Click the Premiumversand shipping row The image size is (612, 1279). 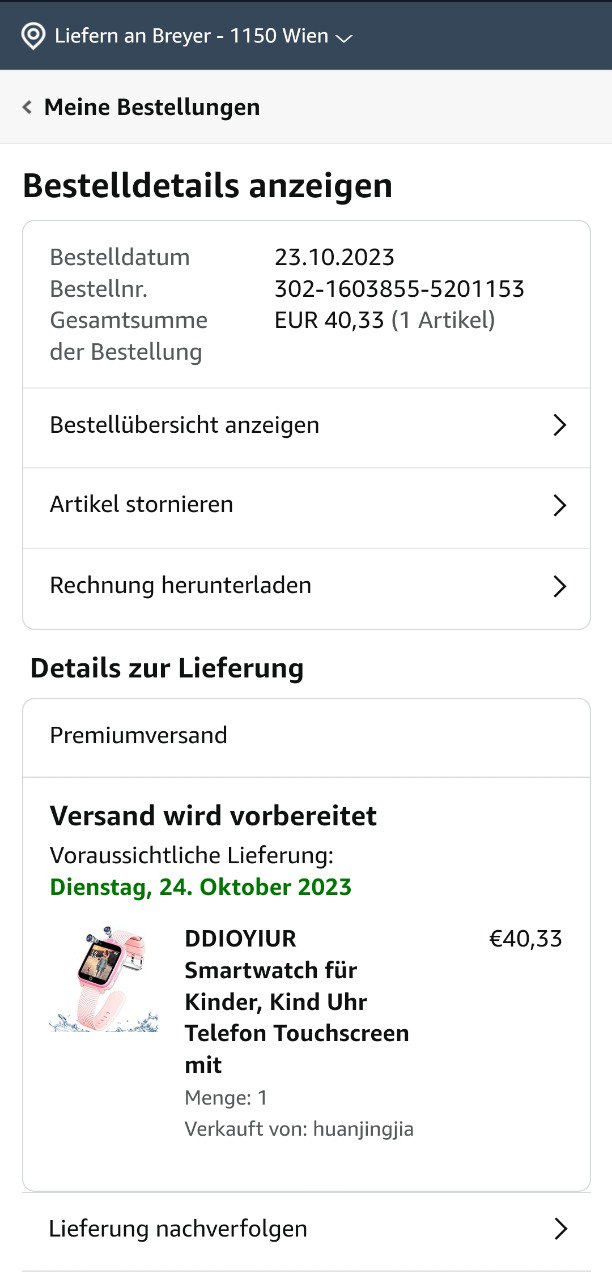(306, 737)
